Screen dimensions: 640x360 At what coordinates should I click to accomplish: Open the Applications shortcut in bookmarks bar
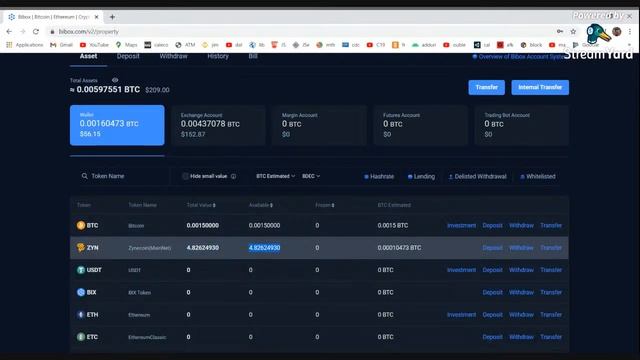25,45
